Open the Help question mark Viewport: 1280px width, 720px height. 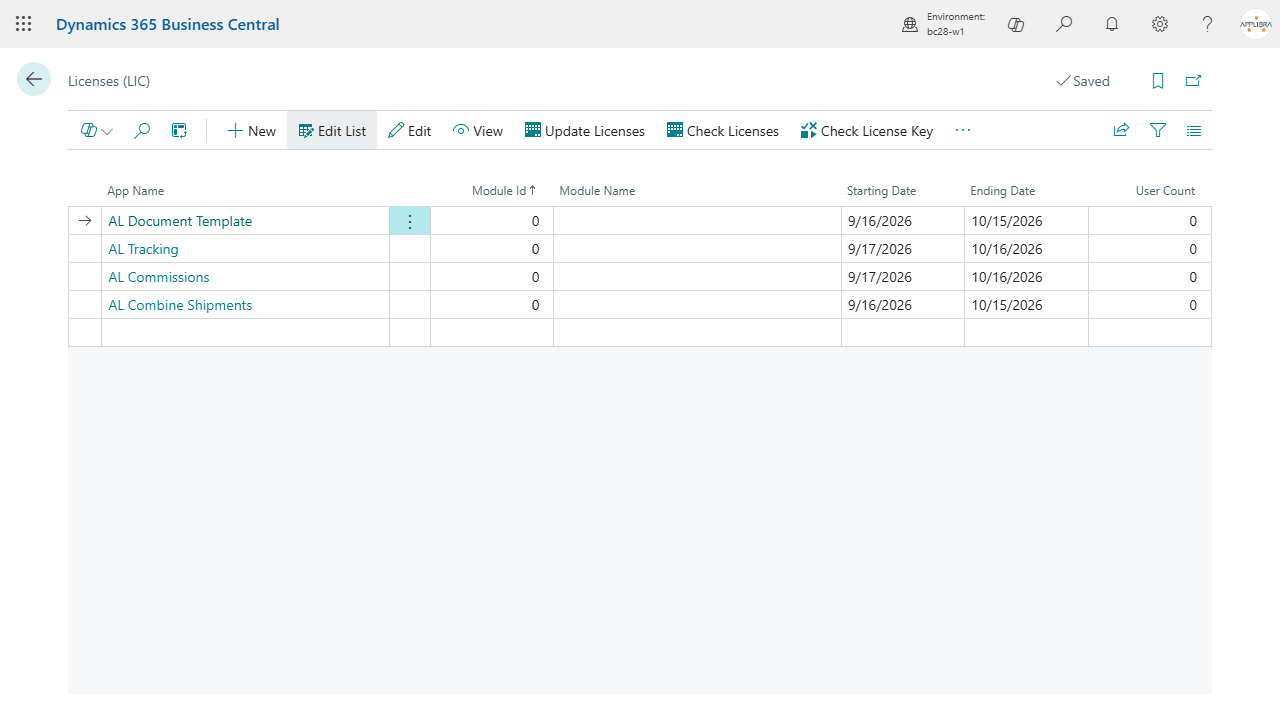click(x=1208, y=24)
